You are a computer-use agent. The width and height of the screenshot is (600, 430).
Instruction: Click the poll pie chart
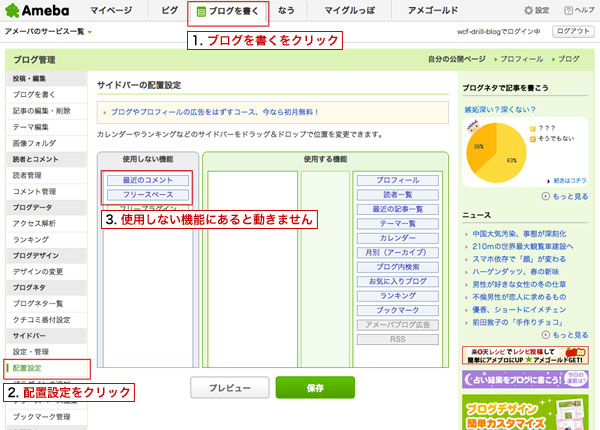[x=496, y=153]
